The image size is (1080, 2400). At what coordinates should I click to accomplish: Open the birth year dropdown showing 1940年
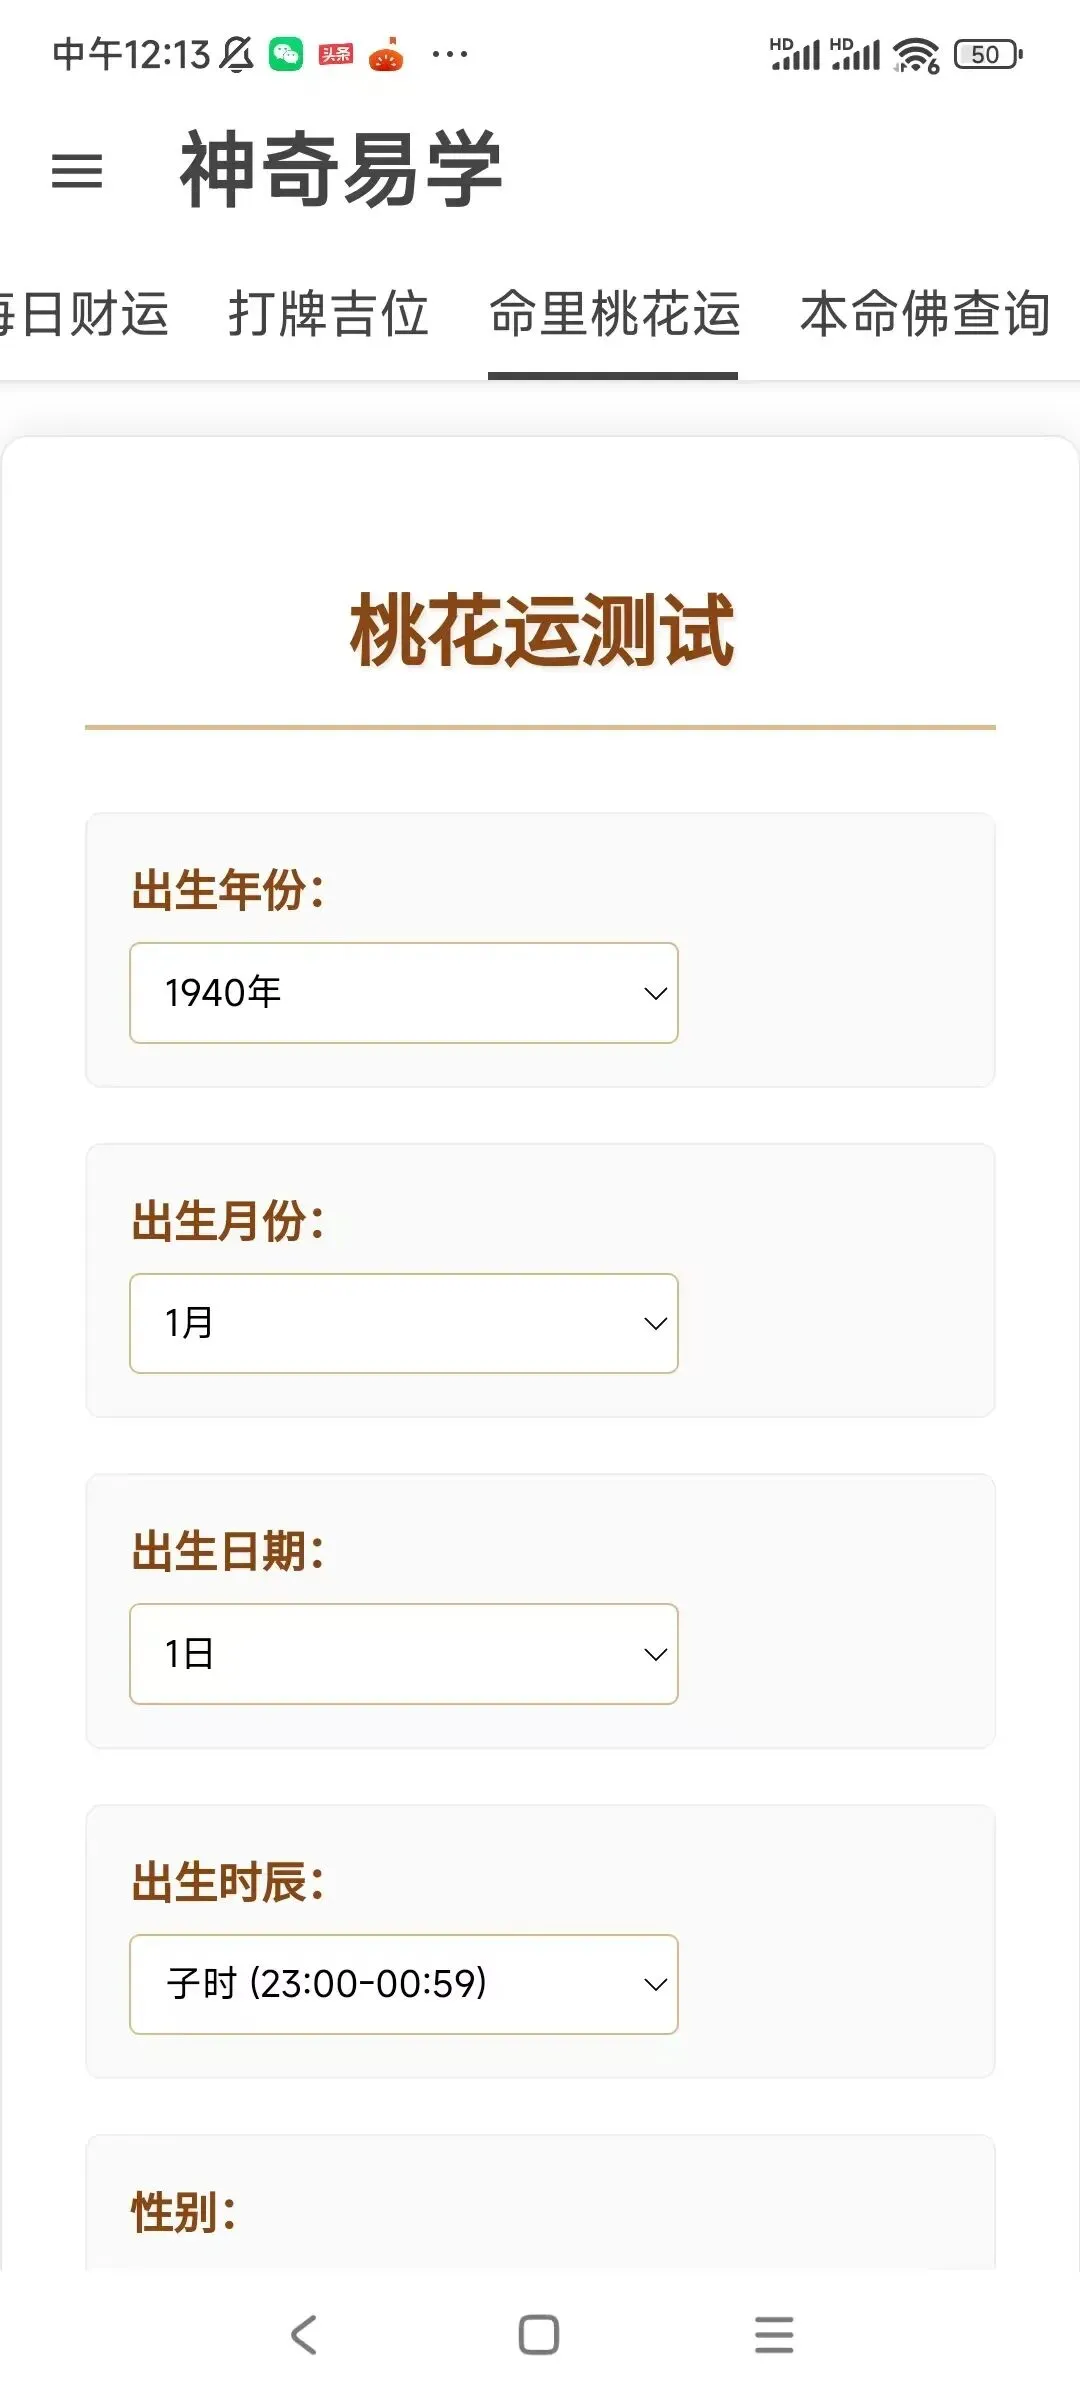404,993
